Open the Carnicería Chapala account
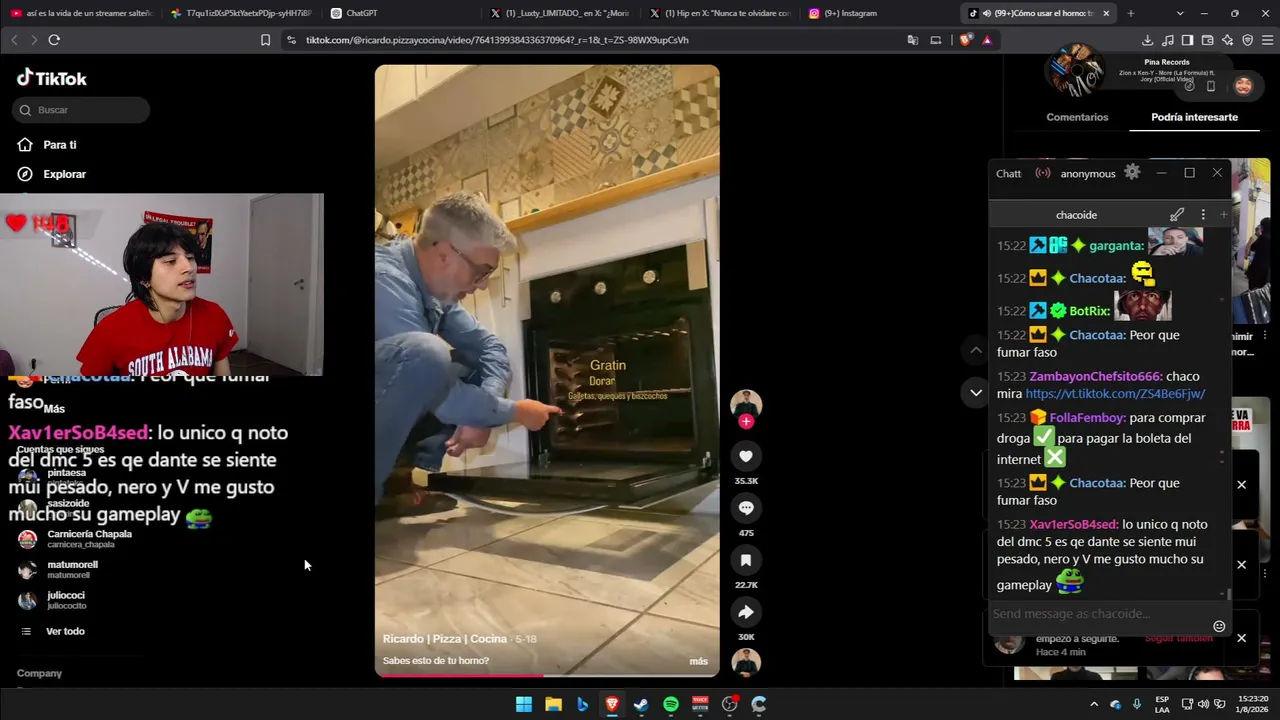The height and width of the screenshot is (720, 1280). (x=76, y=539)
